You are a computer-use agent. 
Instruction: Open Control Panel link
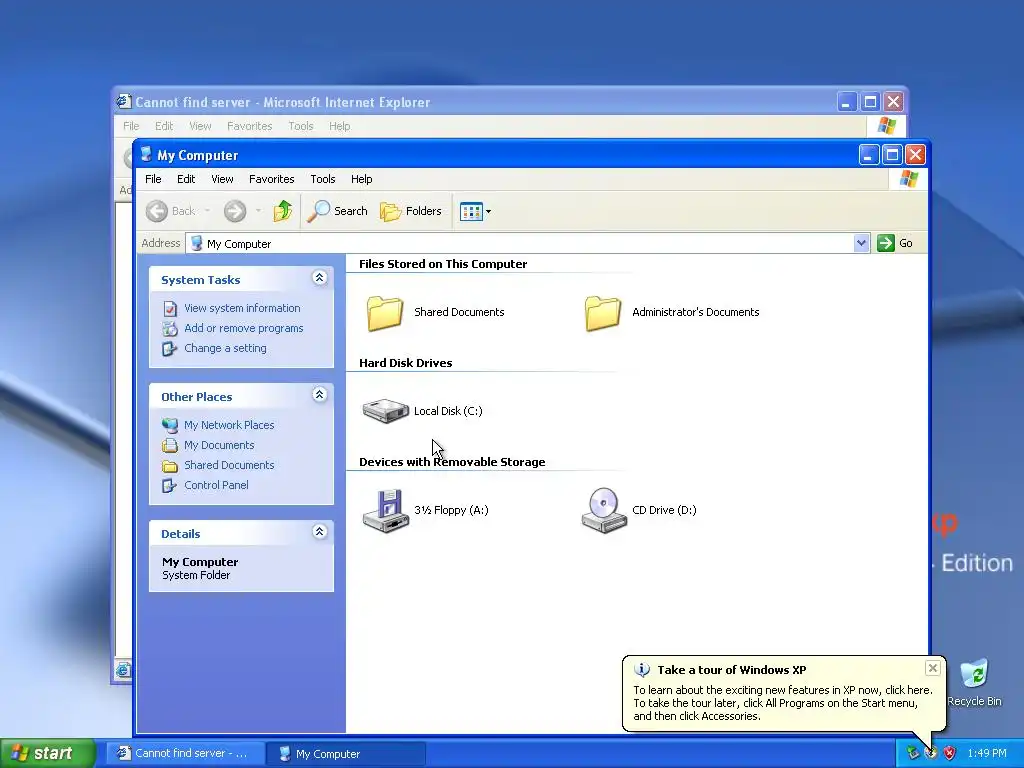click(x=216, y=485)
